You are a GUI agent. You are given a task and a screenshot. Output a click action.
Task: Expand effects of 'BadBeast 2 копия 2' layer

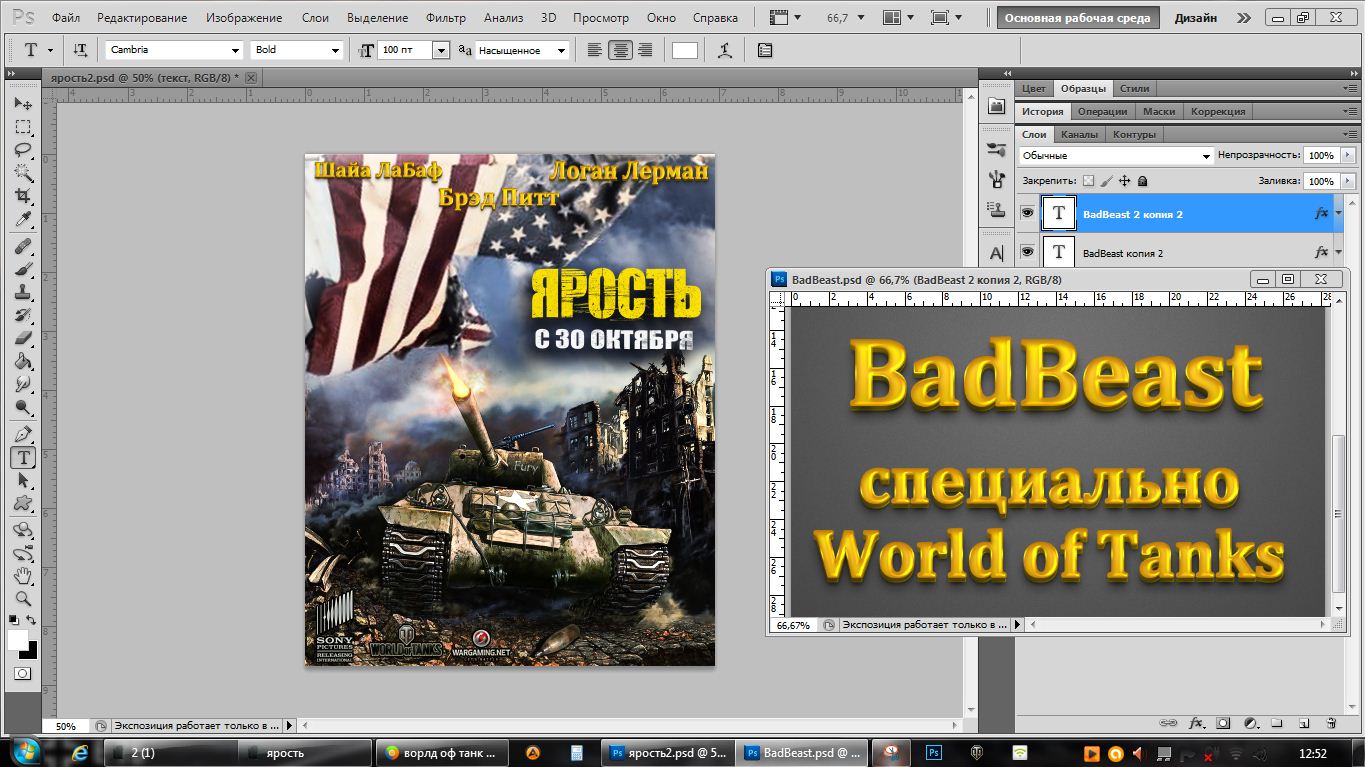pos(1339,213)
